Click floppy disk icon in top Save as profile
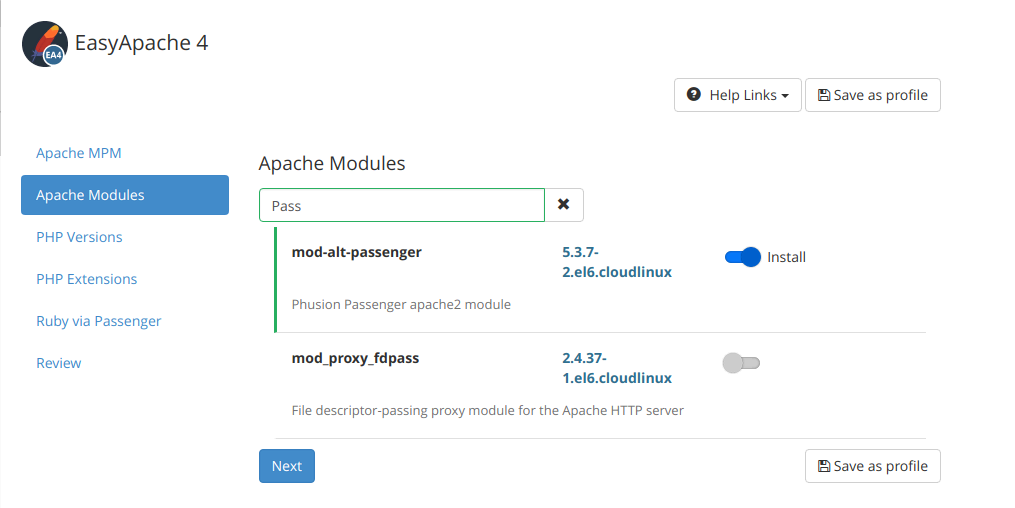Image resolution: width=1015 pixels, height=508 pixels. pyautogui.click(x=824, y=95)
